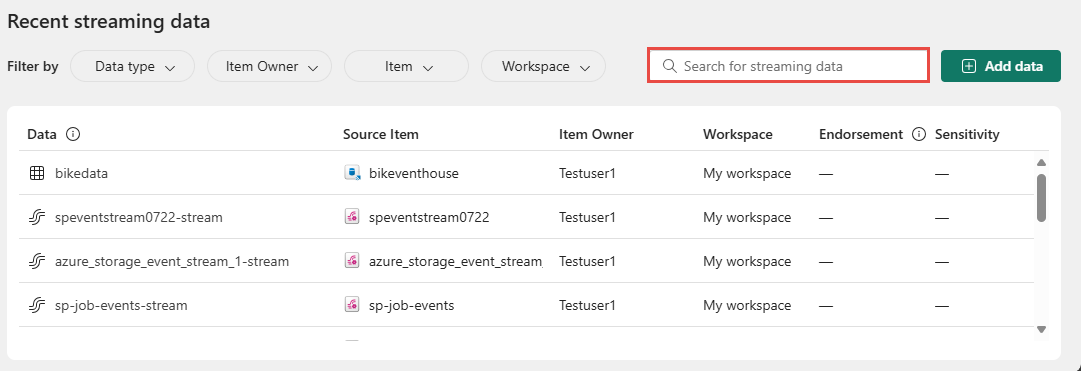Click the eventstream icon next to sp-job-events
The image size is (1081, 371).
point(352,305)
